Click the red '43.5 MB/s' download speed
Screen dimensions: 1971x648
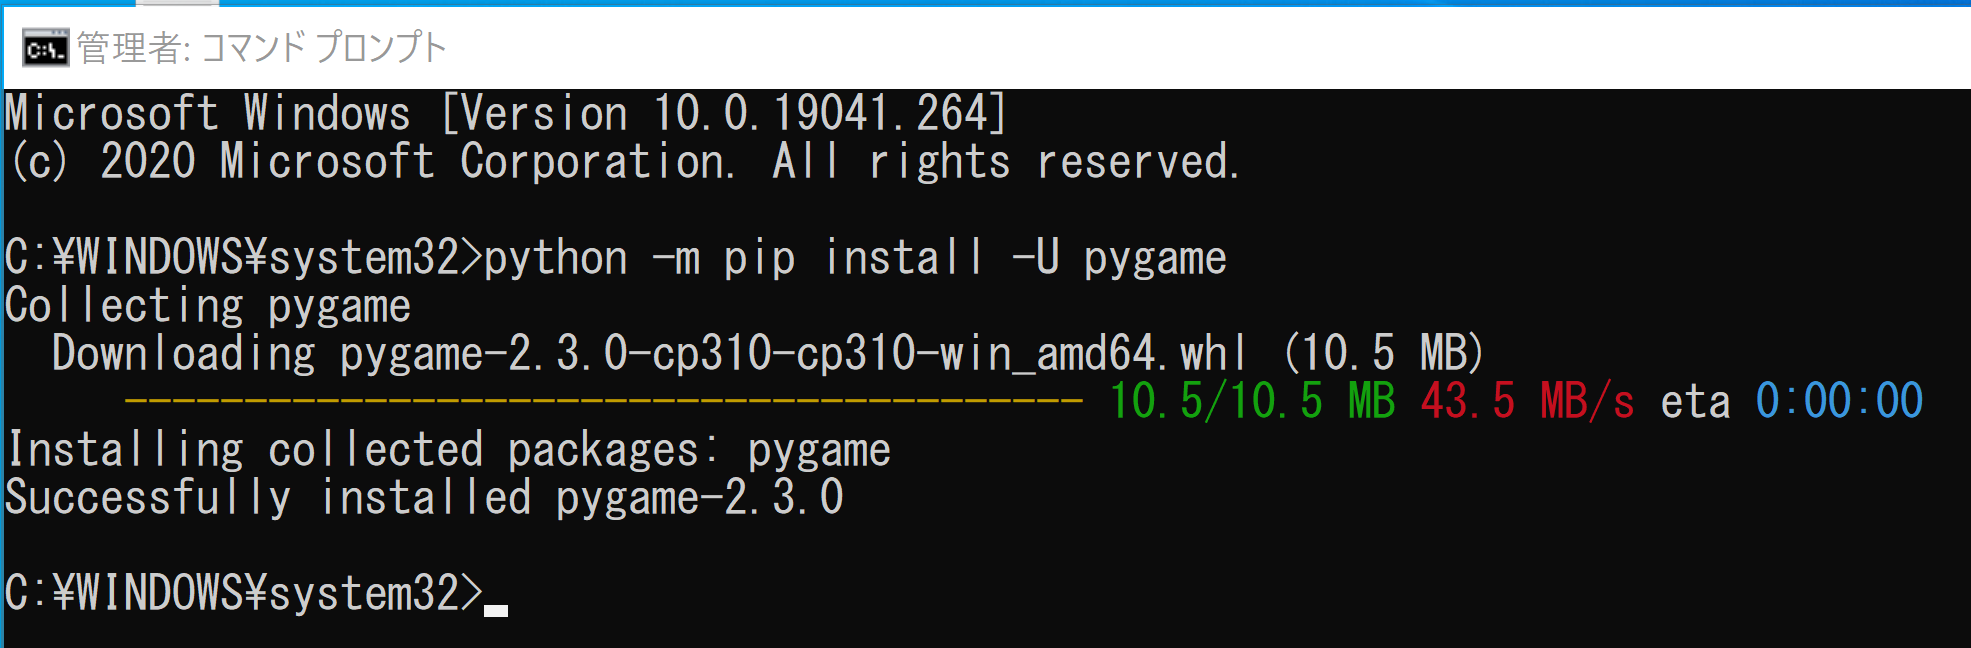coord(1527,401)
